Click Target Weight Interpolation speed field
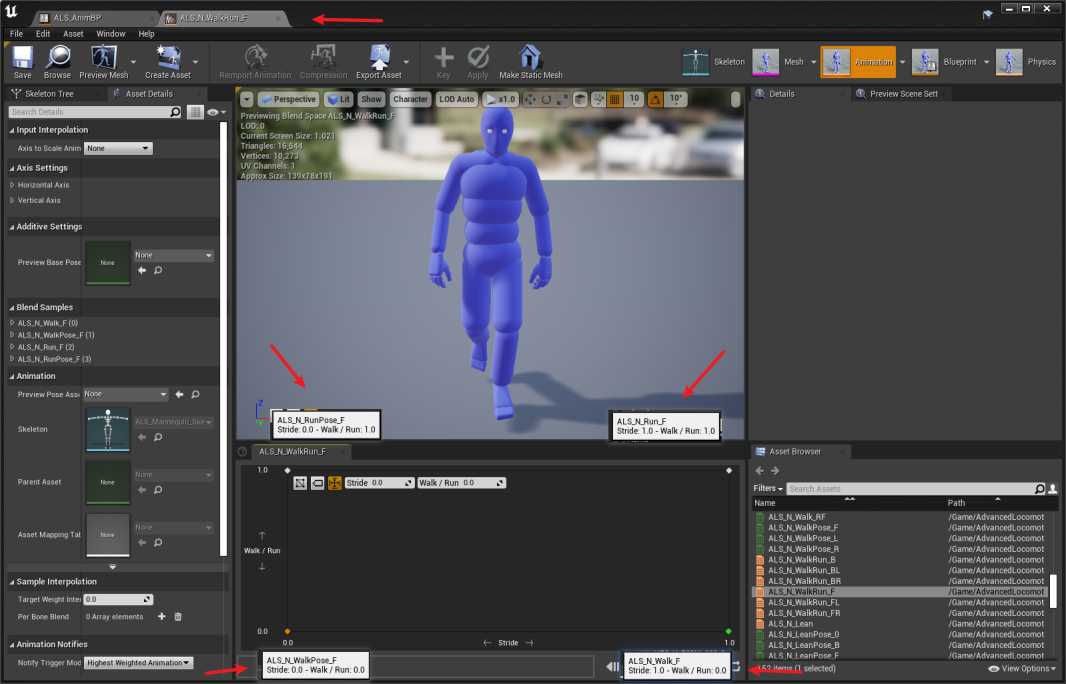This screenshot has width=1066, height=684. tap(118, 600)
